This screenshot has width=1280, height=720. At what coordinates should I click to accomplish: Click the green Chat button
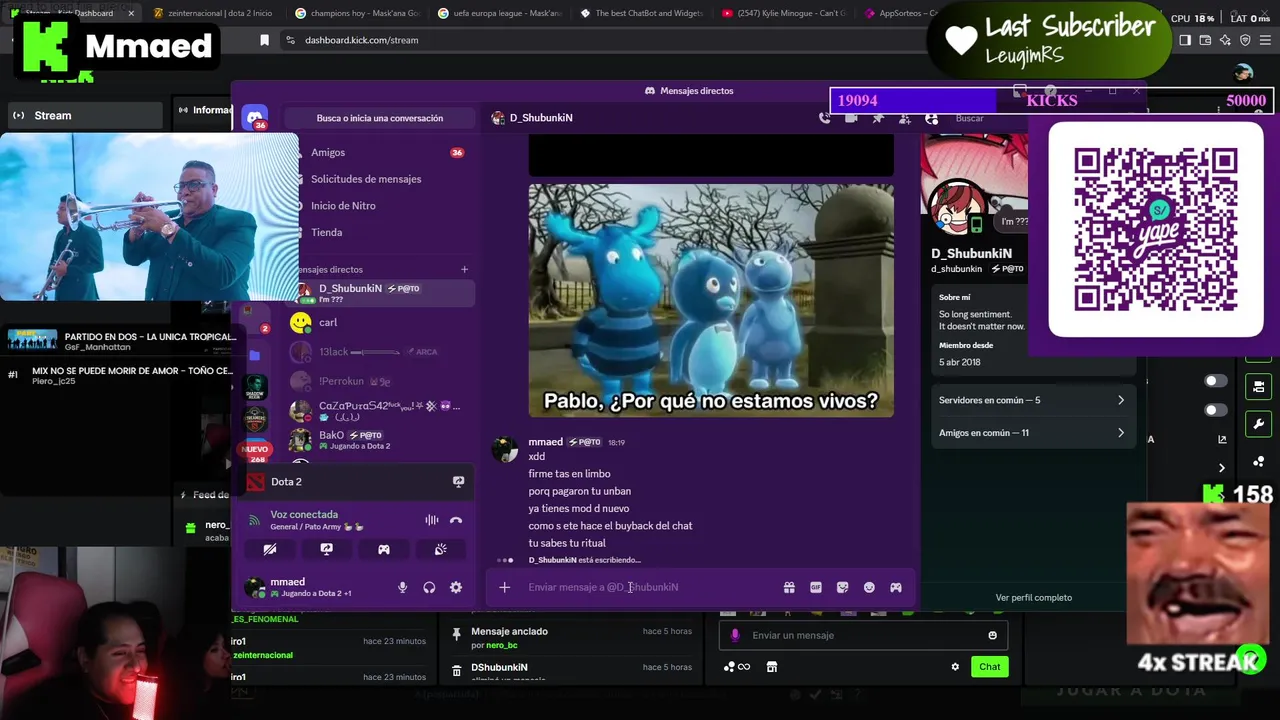point(990,667)
